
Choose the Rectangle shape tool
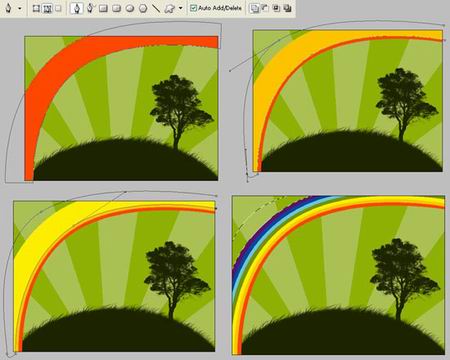[103, 8]
